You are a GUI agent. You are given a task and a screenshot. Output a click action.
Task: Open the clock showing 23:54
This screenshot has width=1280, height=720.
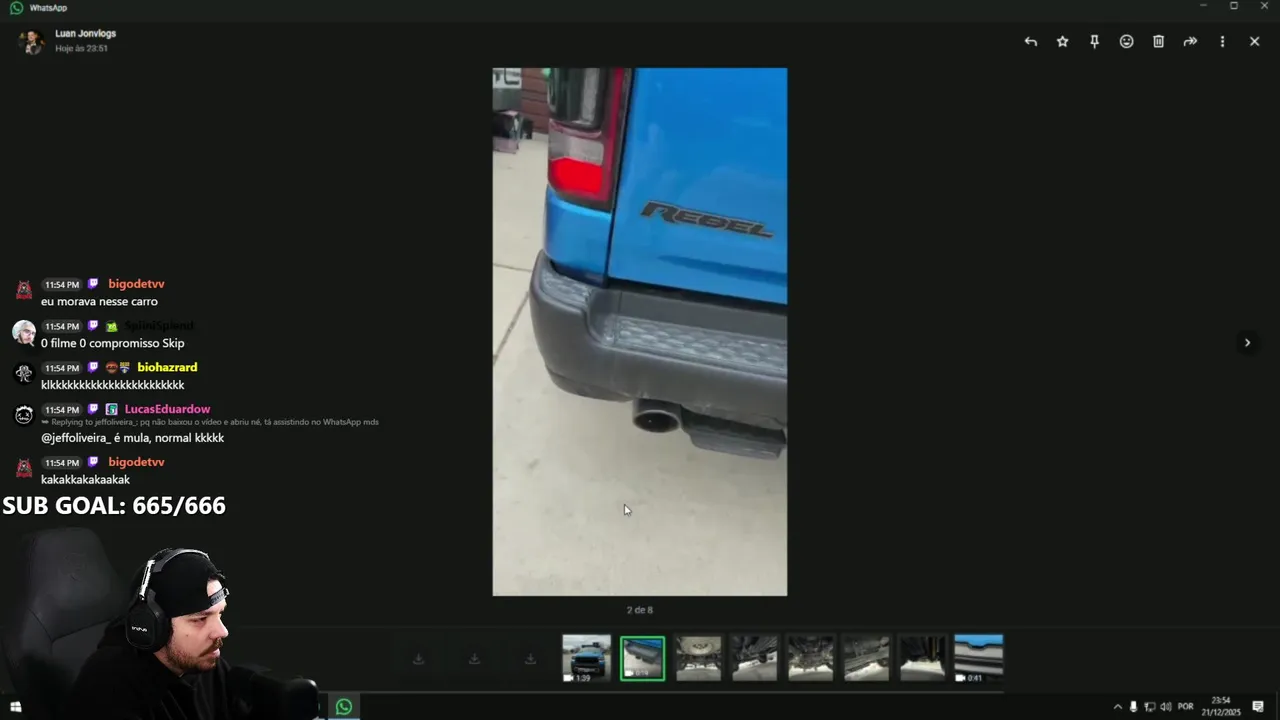1221,706
